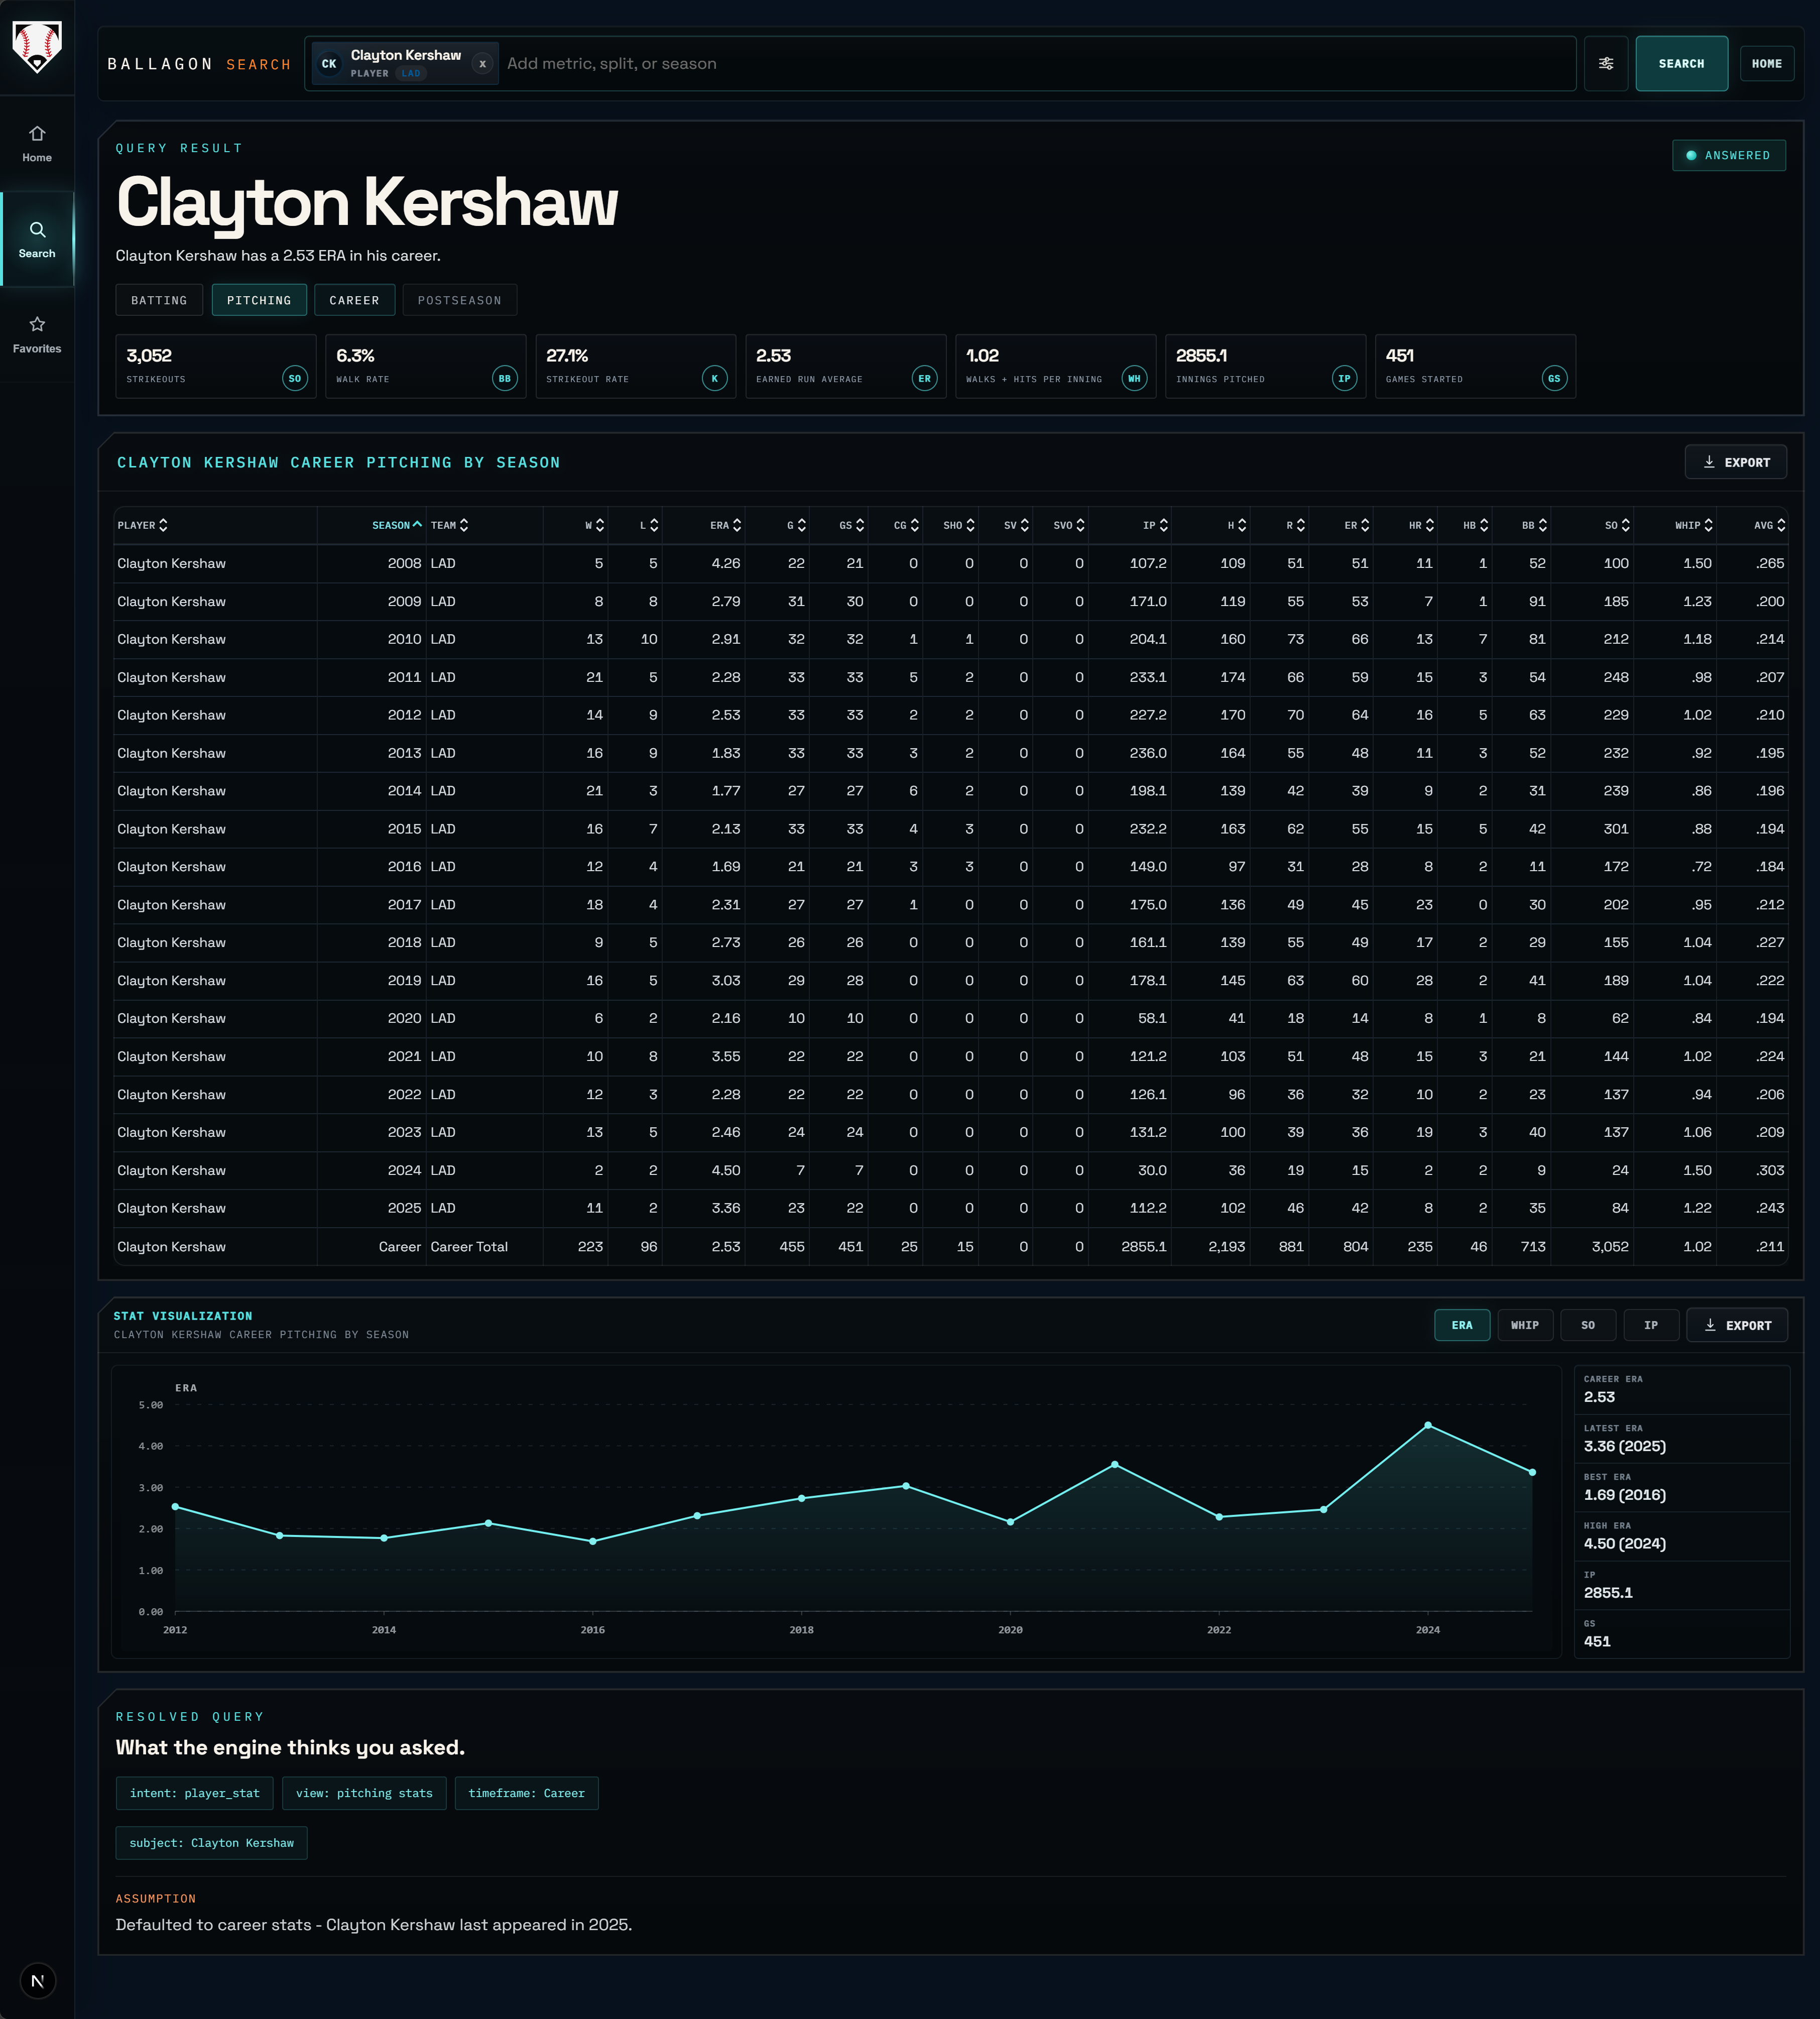Remove the Clayton Kershaw player chip
The width and height of the screenshot is (1820, 2019).
click(x=482, y=64)
